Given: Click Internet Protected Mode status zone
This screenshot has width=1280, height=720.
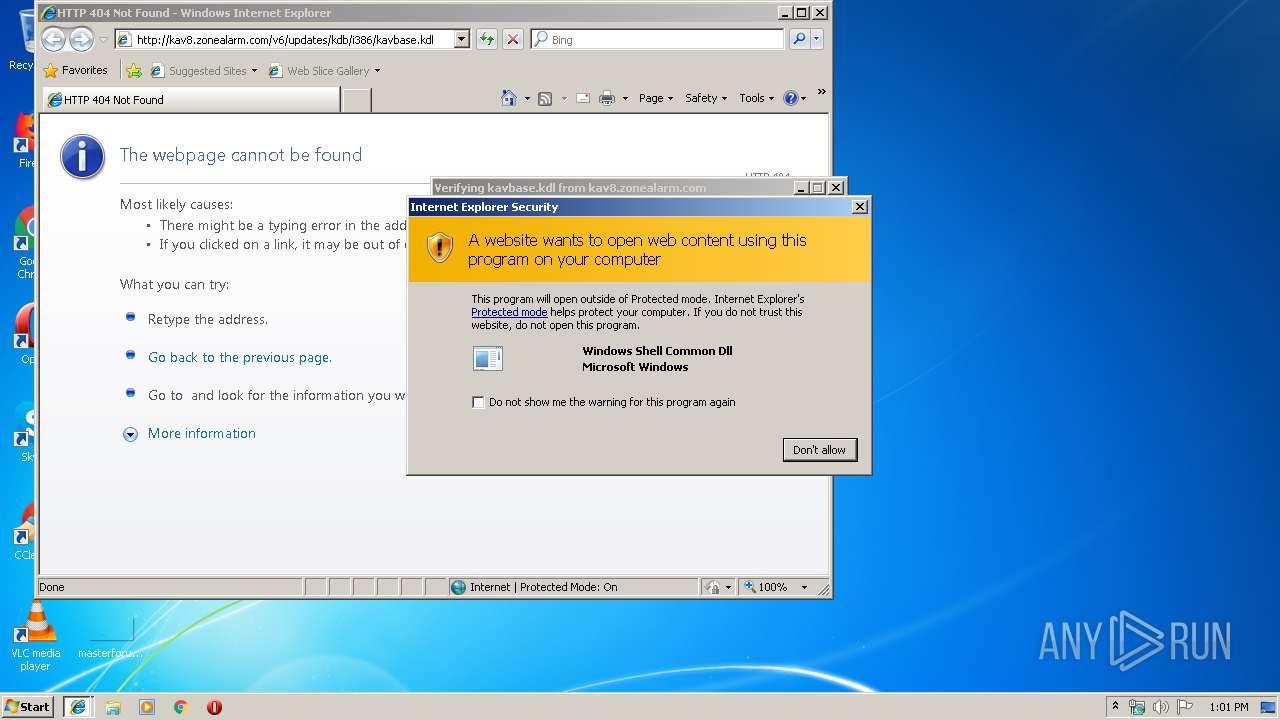Looking at the screenshot, I should [x=574, y=587].
